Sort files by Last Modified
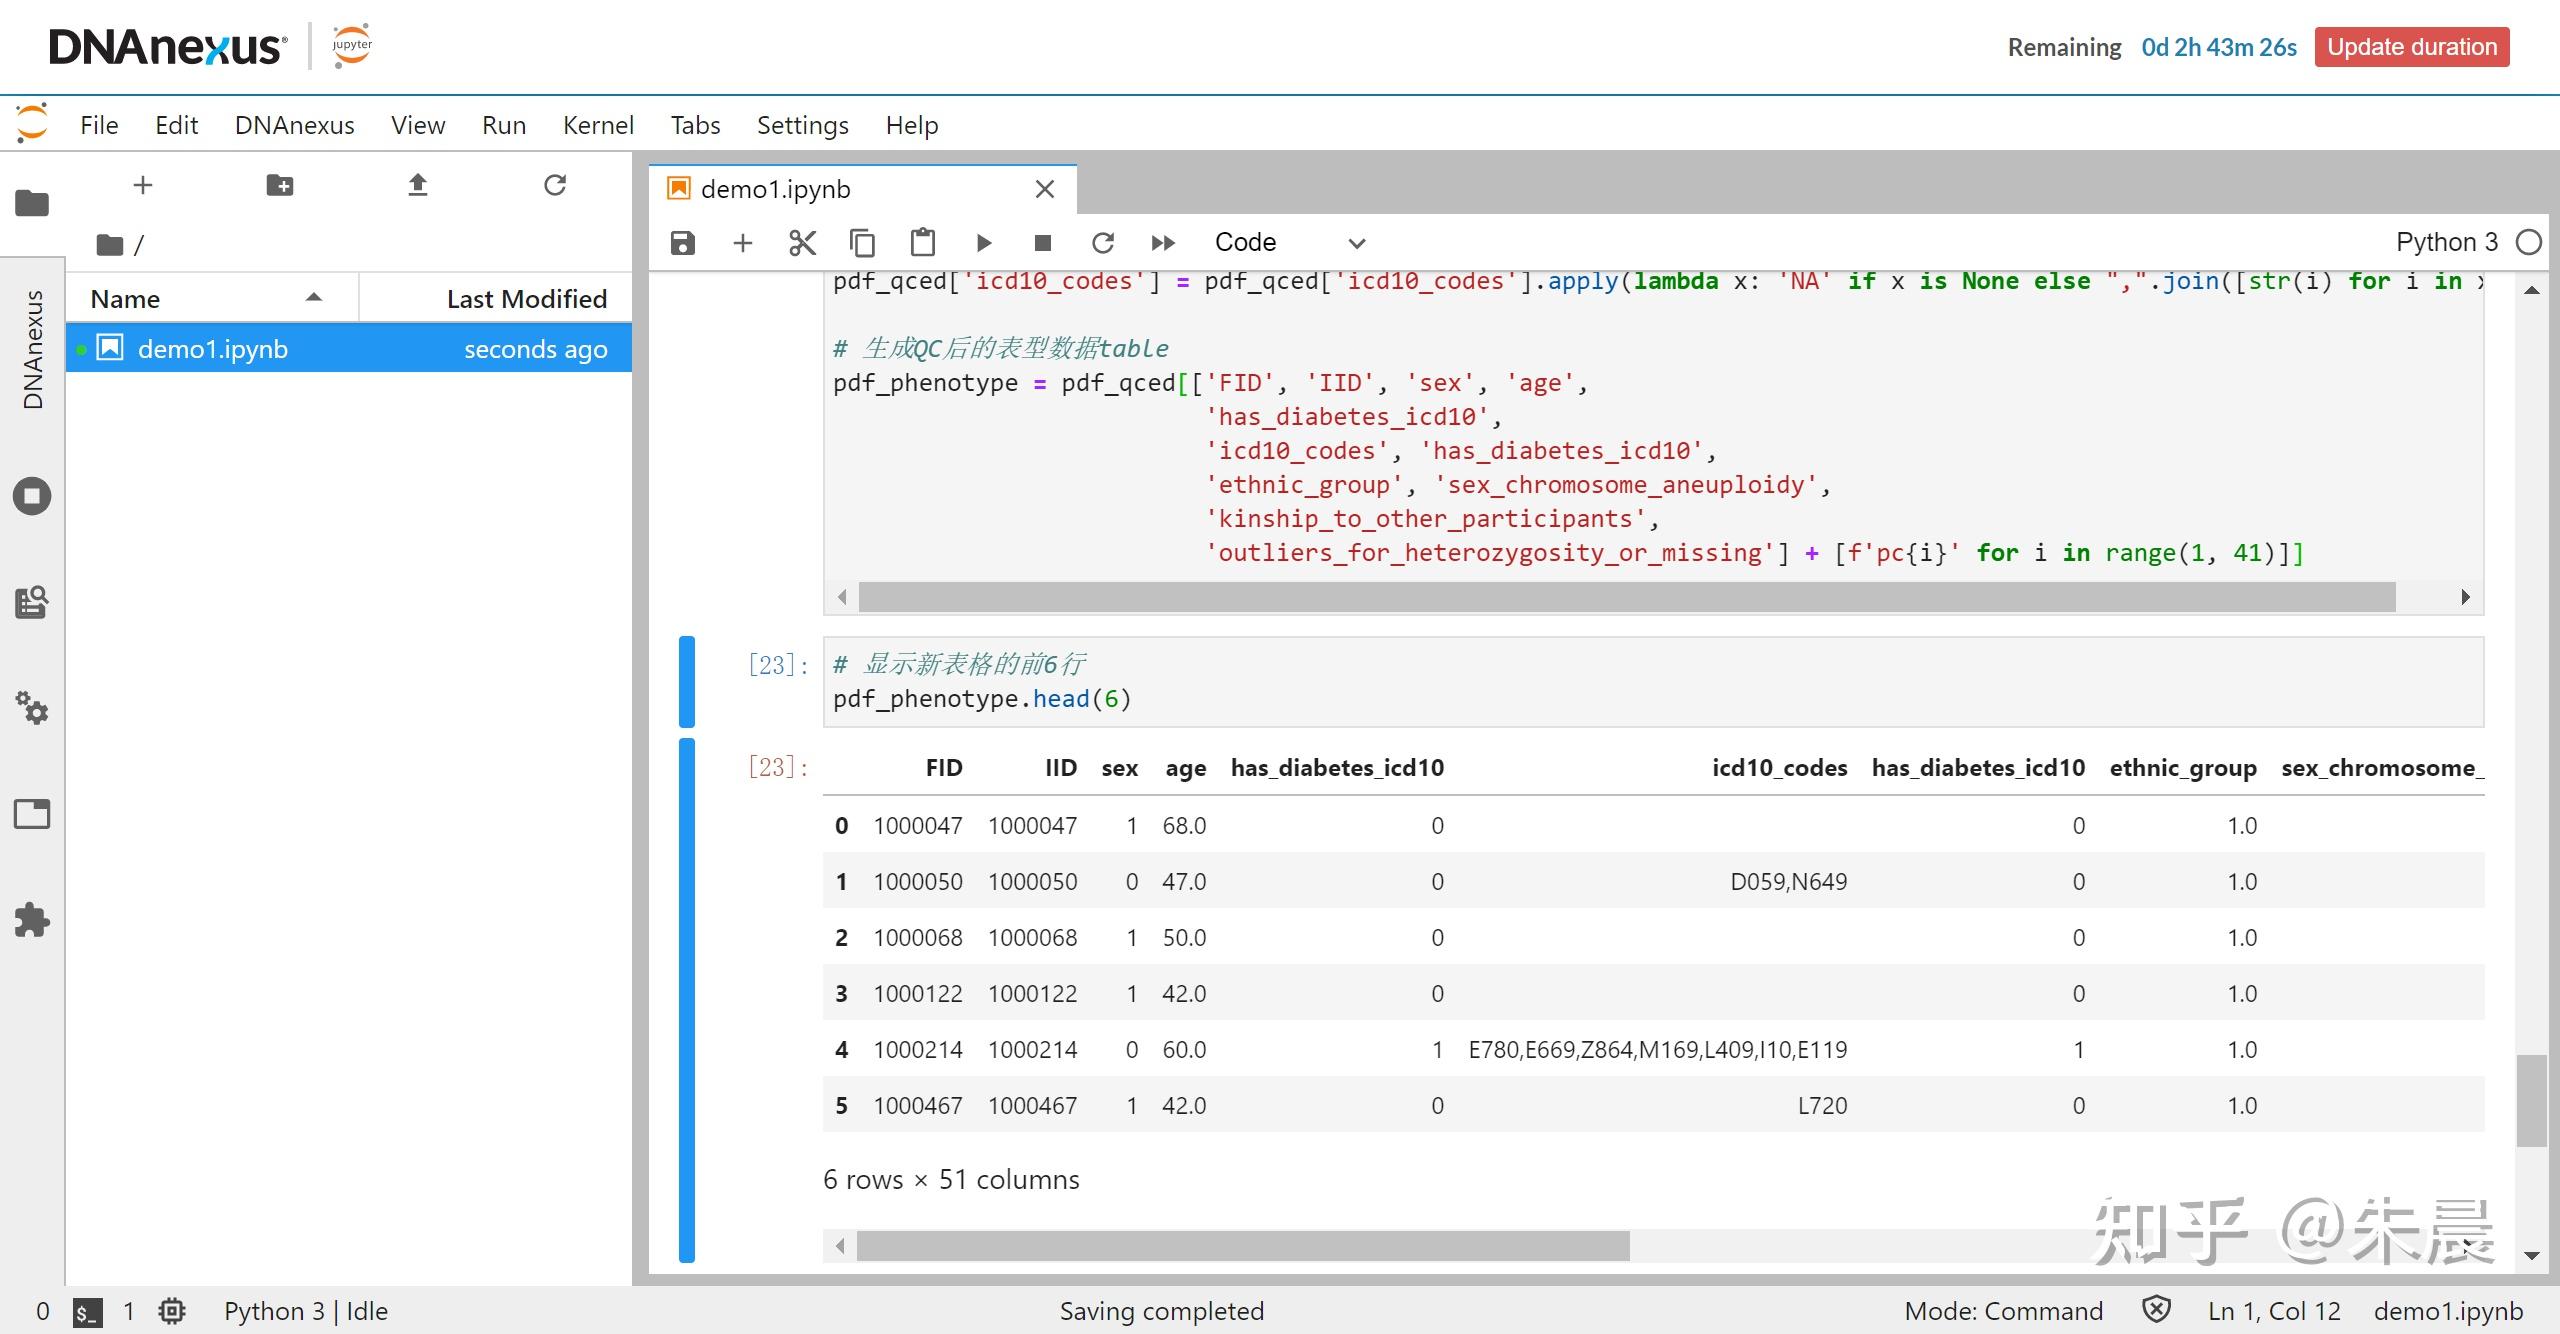Image resolution: width=2560 pixels, height=1334 pixels. click(526, 299)
